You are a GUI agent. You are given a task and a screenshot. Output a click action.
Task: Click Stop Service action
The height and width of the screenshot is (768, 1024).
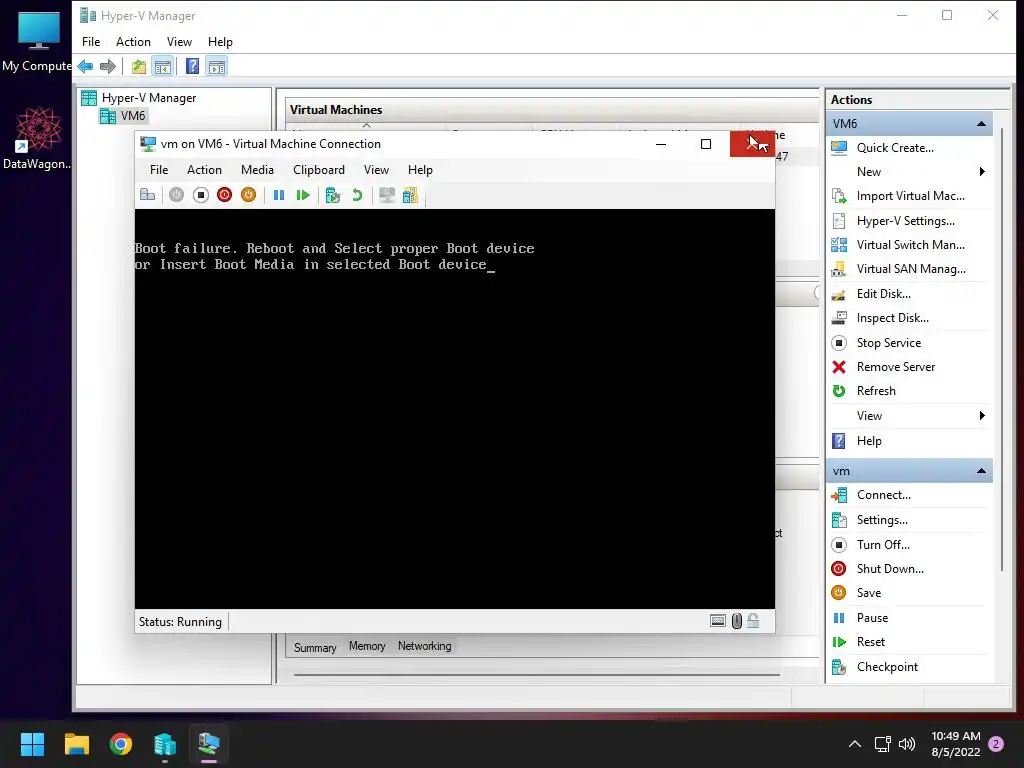pos(889,343)
